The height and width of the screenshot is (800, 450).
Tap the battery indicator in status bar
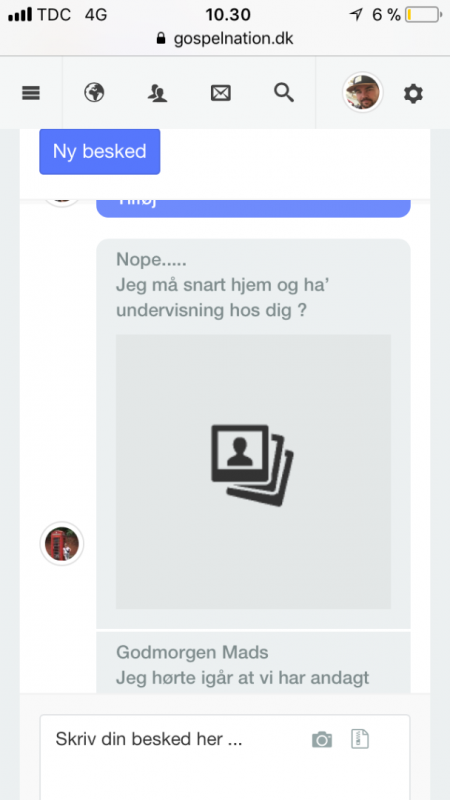click(423, 15)
